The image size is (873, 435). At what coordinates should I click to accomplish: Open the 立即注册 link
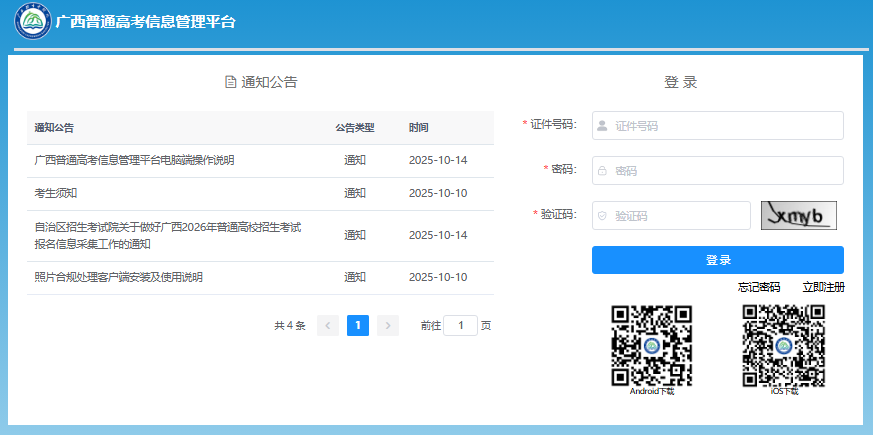(x=823, y=288)
